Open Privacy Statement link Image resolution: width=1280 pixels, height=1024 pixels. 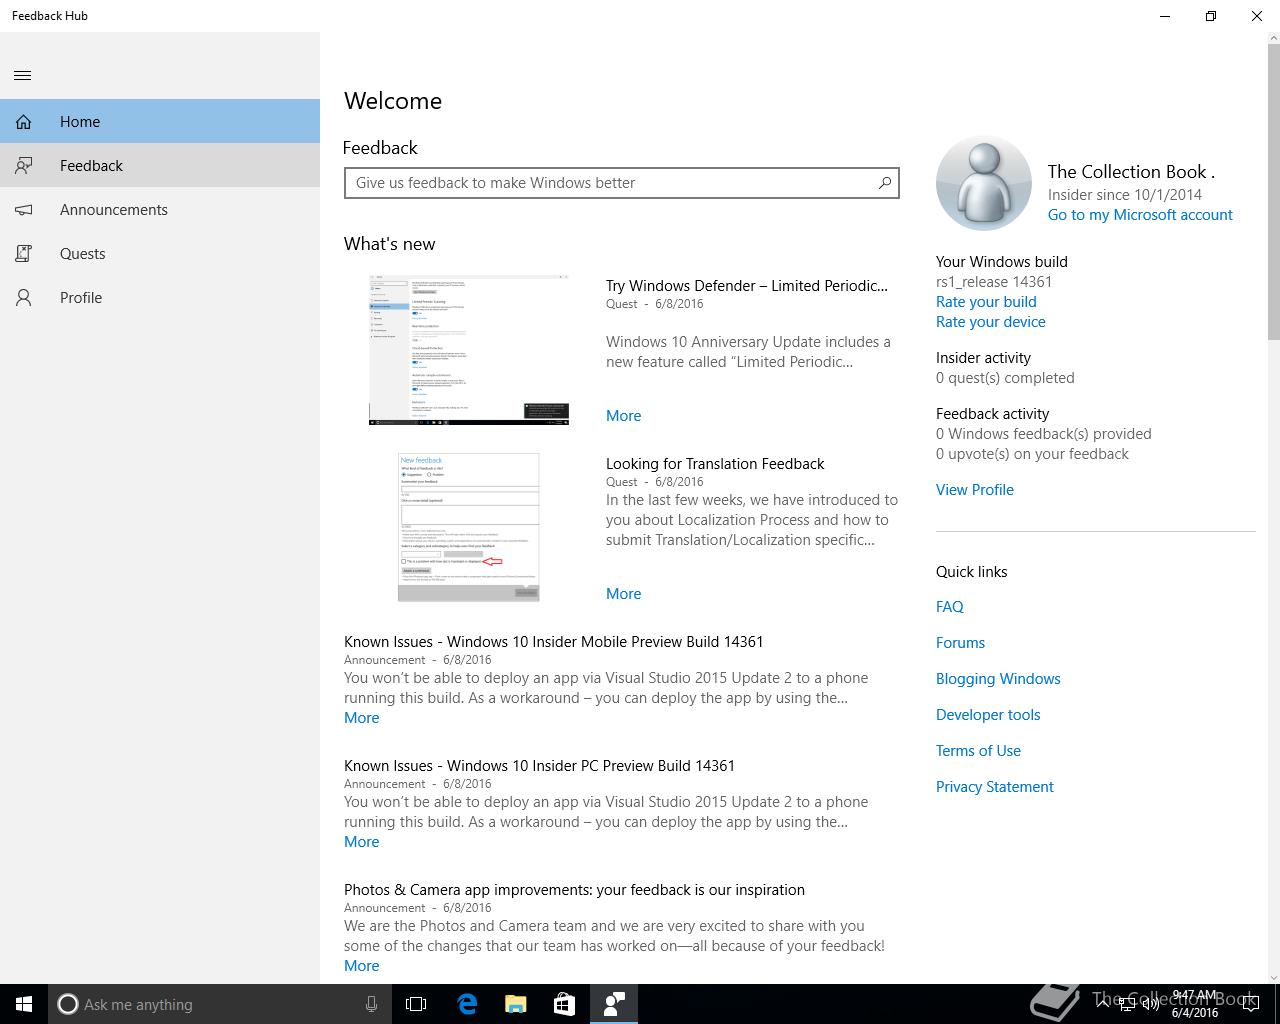(x=995, y=787)
